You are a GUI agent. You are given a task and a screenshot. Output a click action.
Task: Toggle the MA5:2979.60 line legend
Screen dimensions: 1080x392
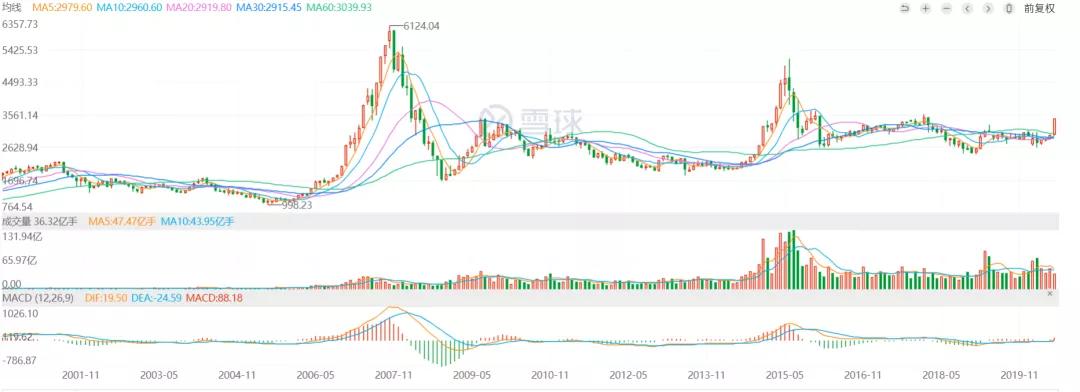point(62,8)
